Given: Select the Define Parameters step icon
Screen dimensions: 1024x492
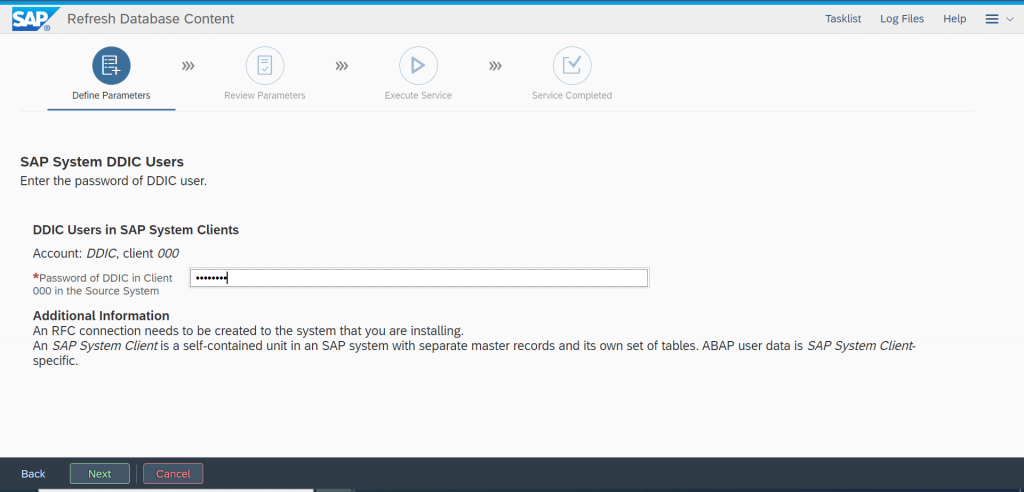Looking at the screenshot, I should coord(111,65).
